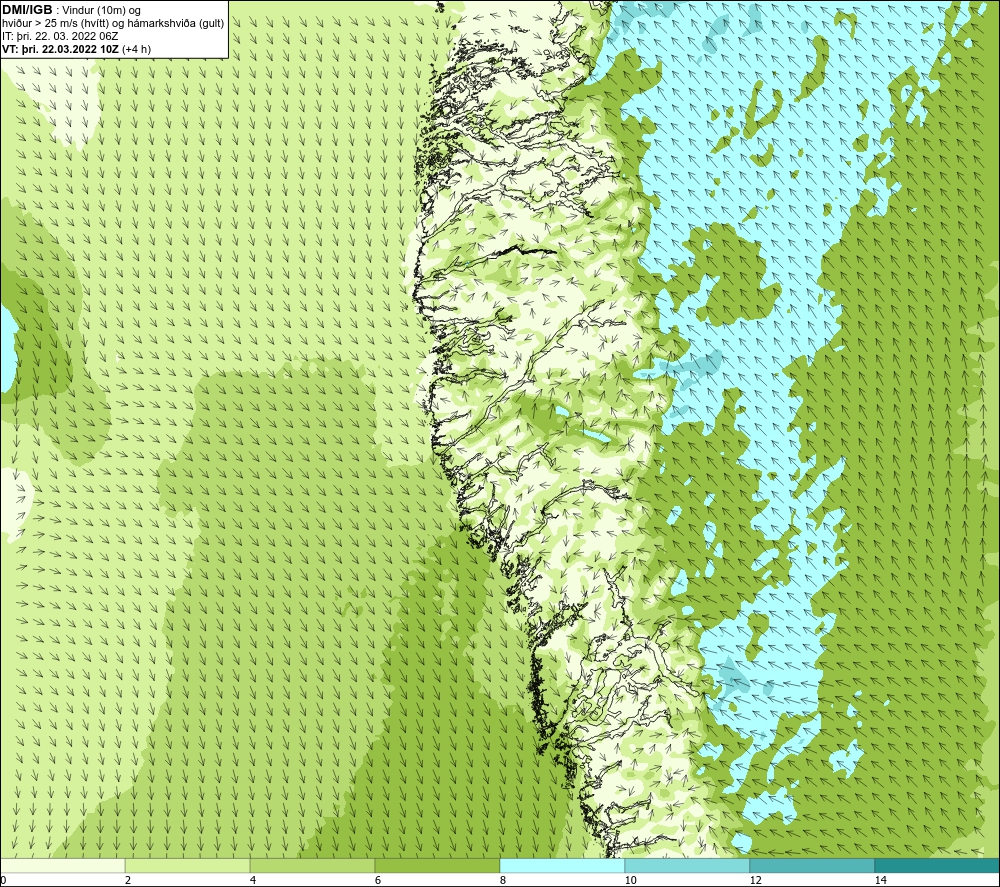Click the 8–10 m/s light cyan swatch
This screenshot has height=887, width=1000.
click(562, 865)
